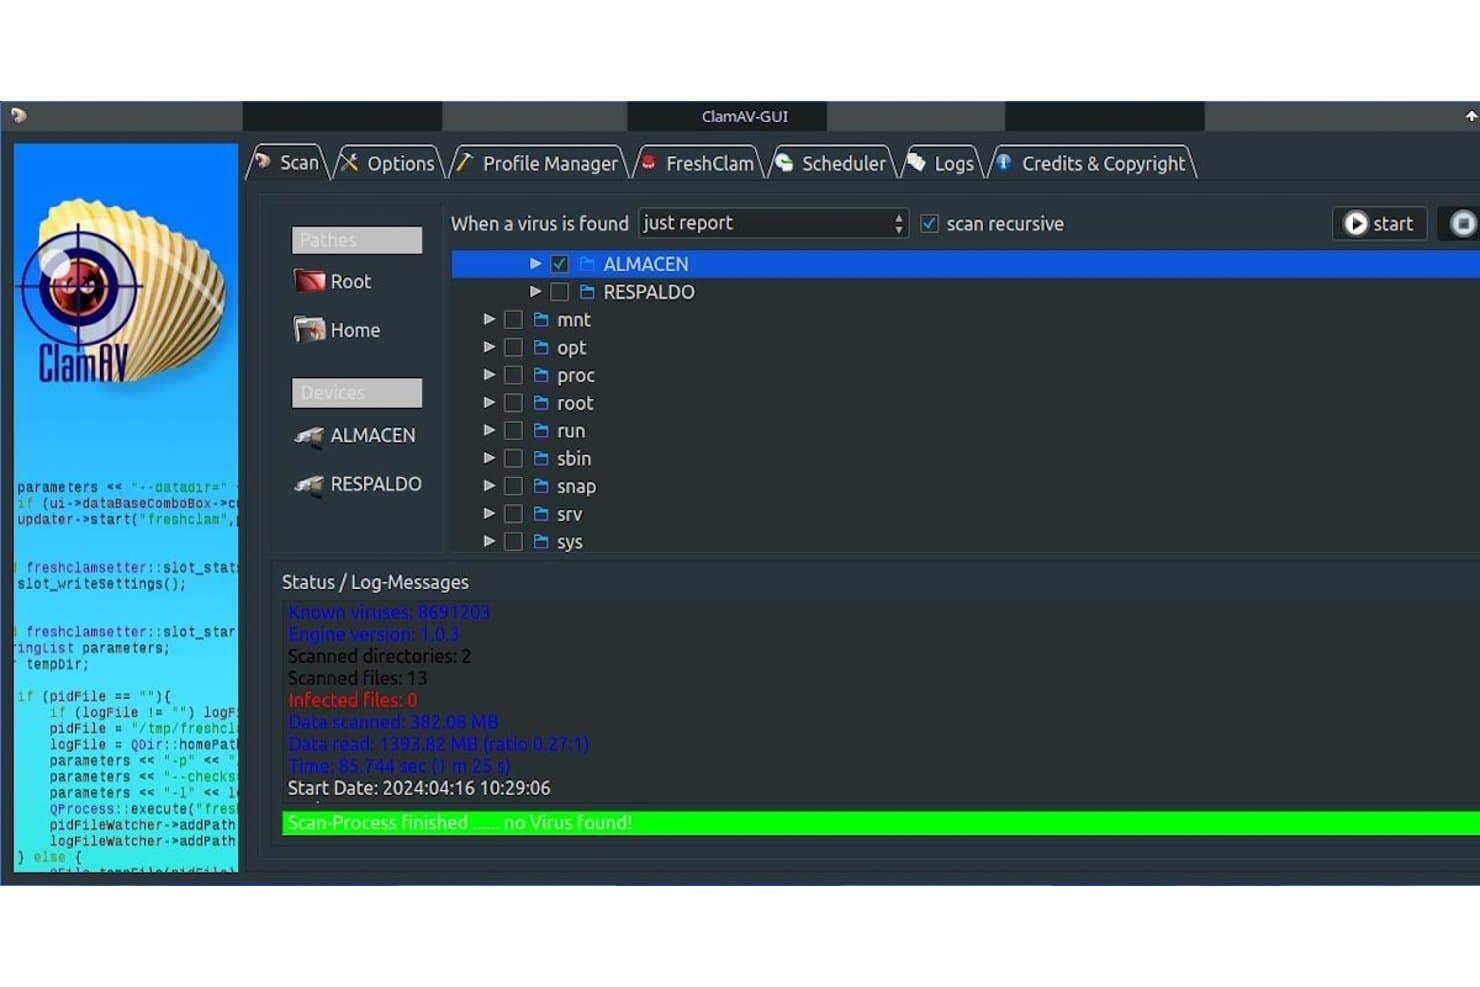This screenshot has width=1480, height=987.
Task: Click the srv folder icon
Action: tap(541, 514)
